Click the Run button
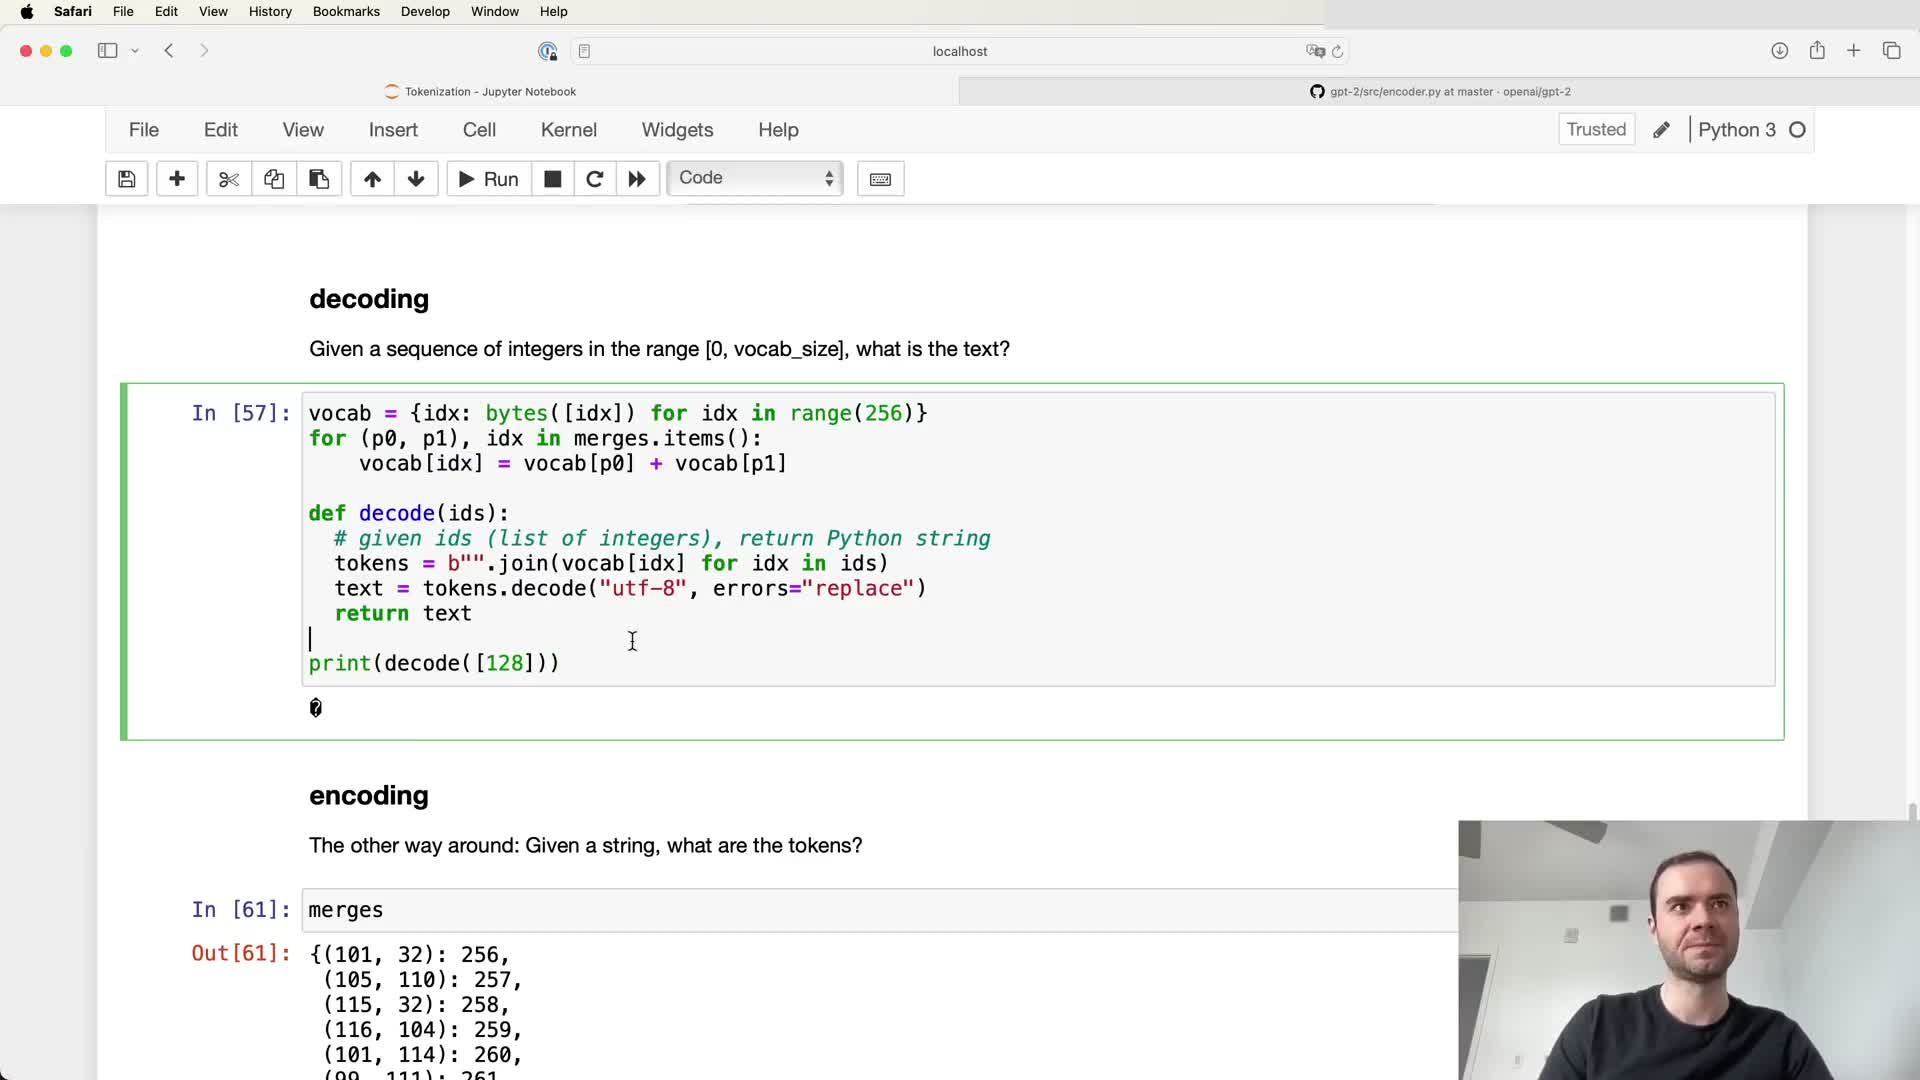The width and height of the screenshot is (1920, 1080). click(488, 179)
